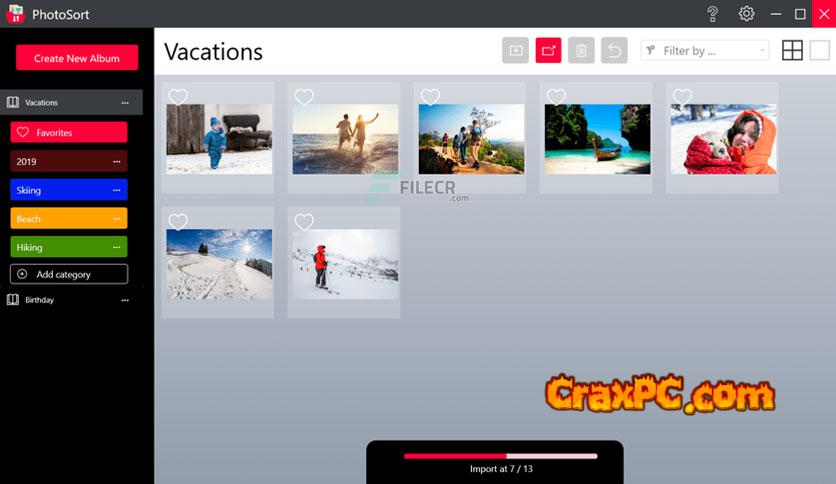Image resolution: width=836 pixels, height=484 pixels.
Task: Open the Hiking category options dots
Action: click(x=117, y=247)
